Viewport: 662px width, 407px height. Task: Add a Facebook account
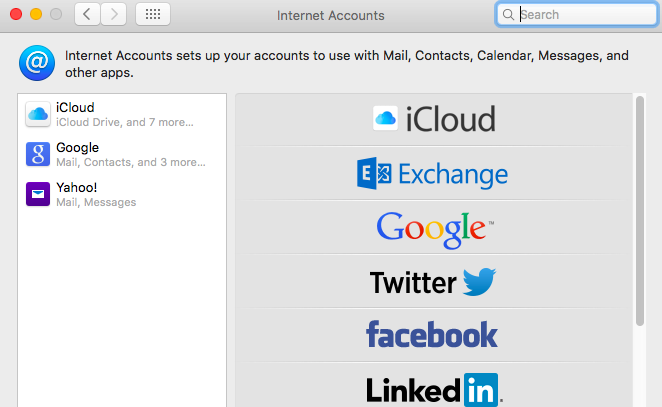[x=434, y=335]
